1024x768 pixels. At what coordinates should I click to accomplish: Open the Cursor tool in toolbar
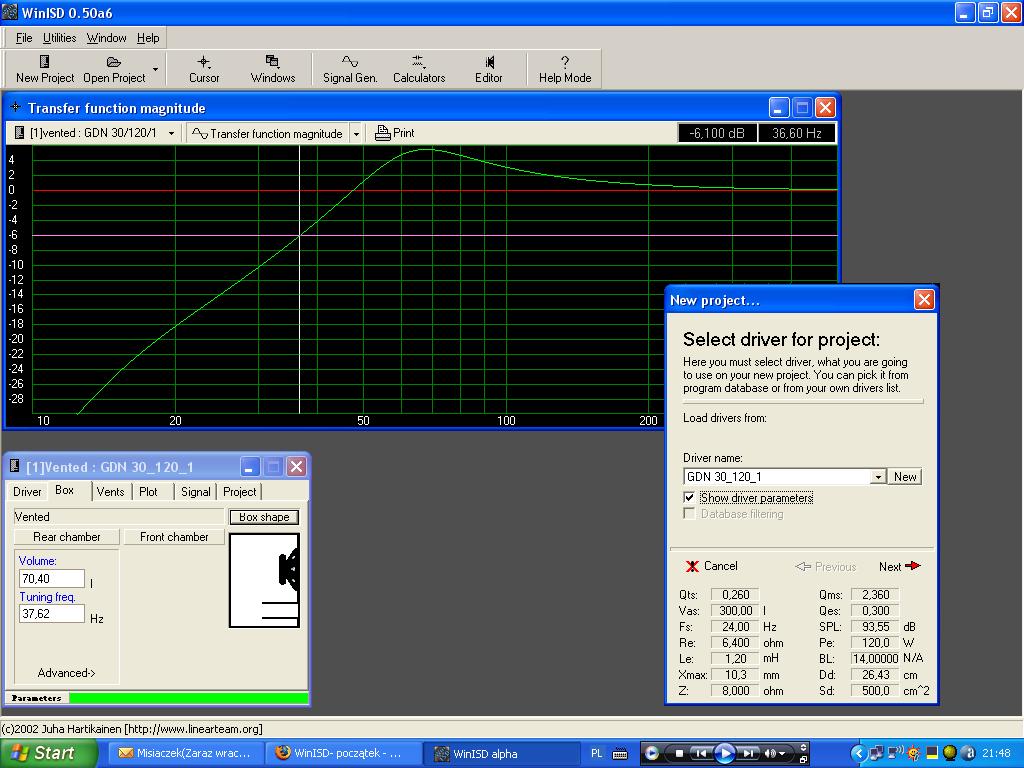pyautogui.click(x=204, y=68)
